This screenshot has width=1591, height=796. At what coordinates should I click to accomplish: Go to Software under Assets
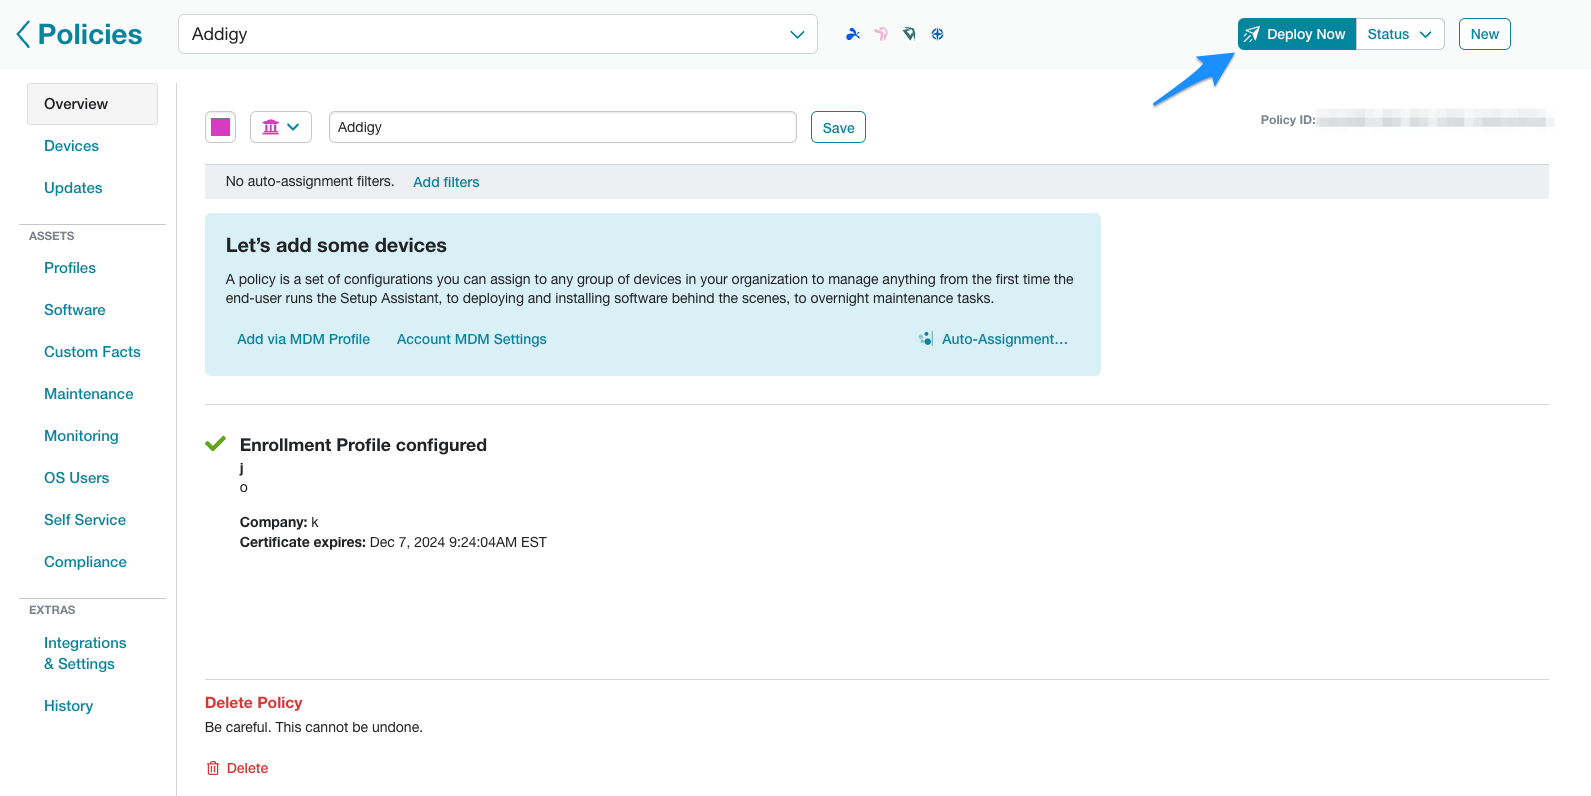click(x=75, y=310)
